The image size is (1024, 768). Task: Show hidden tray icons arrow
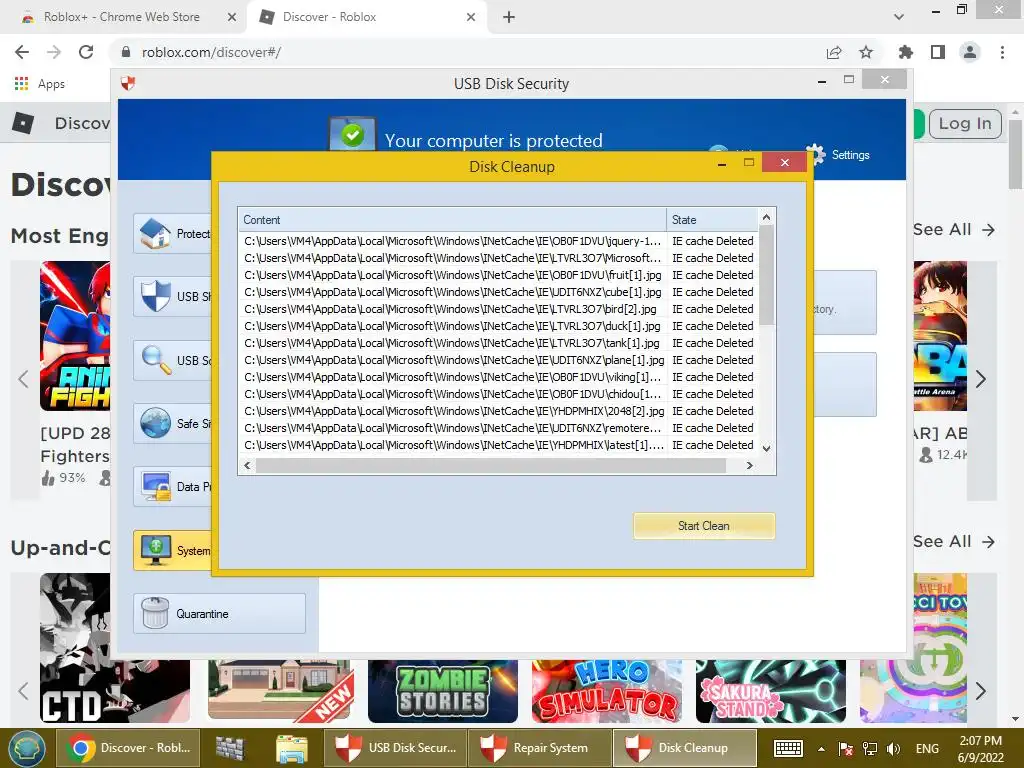click(821, 749)
